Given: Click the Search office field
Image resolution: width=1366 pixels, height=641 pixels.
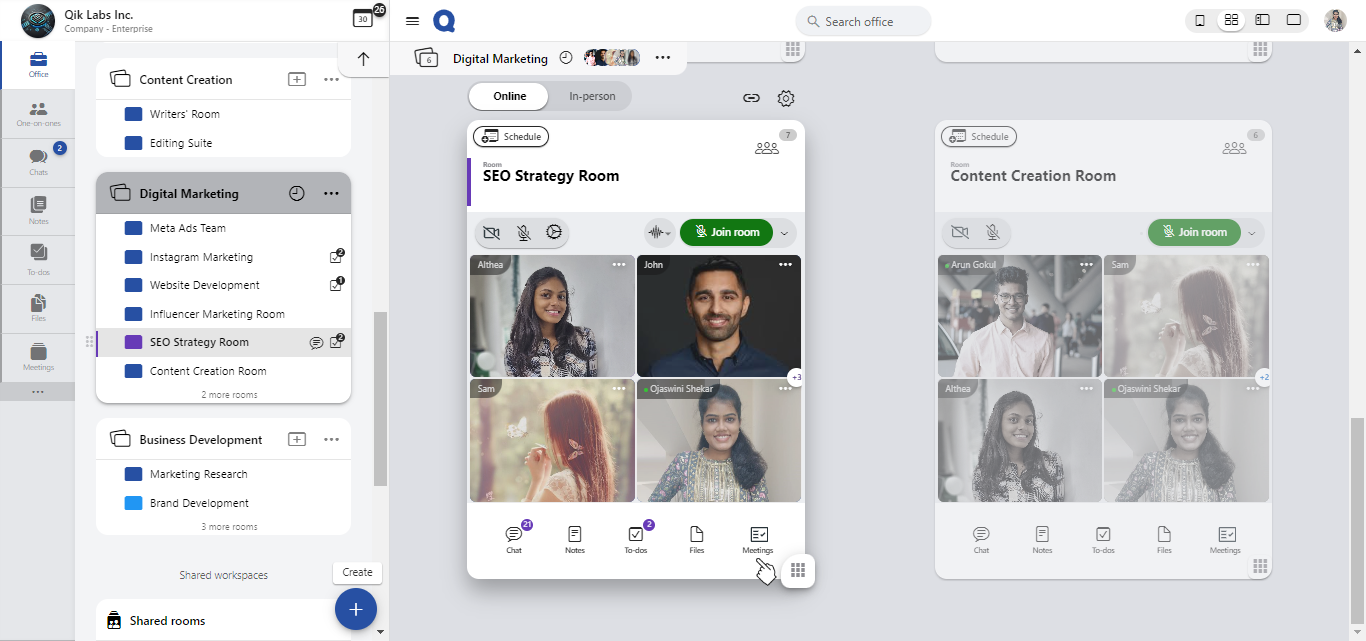Looking at the screenshot, I should click(863, 21).
